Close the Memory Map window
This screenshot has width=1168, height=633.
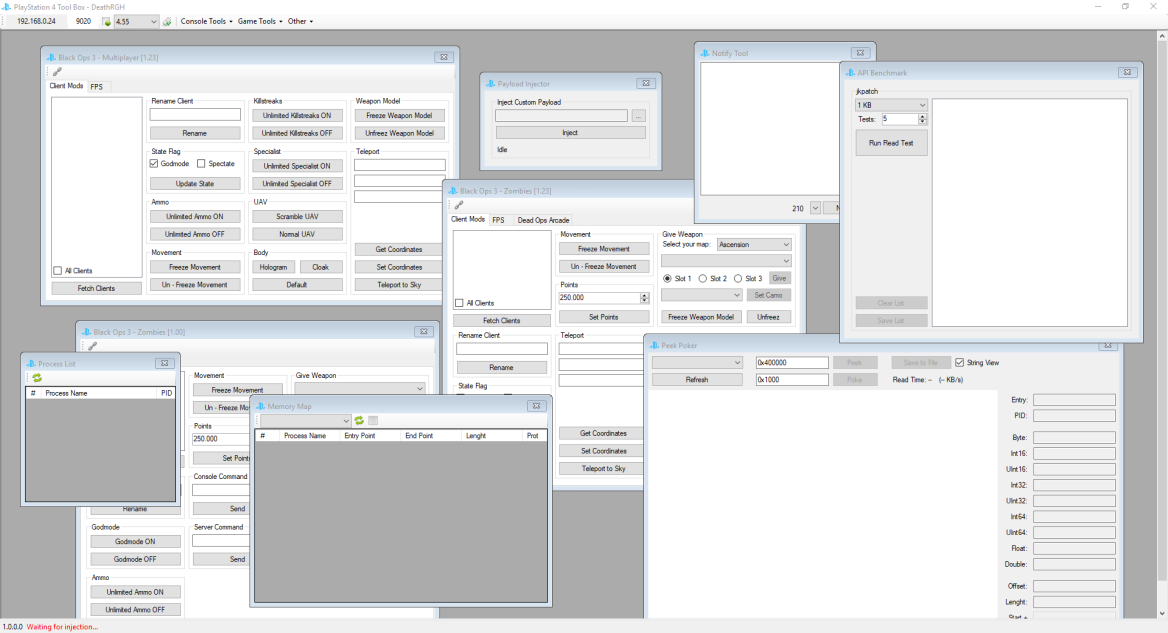tap(536, 407)
